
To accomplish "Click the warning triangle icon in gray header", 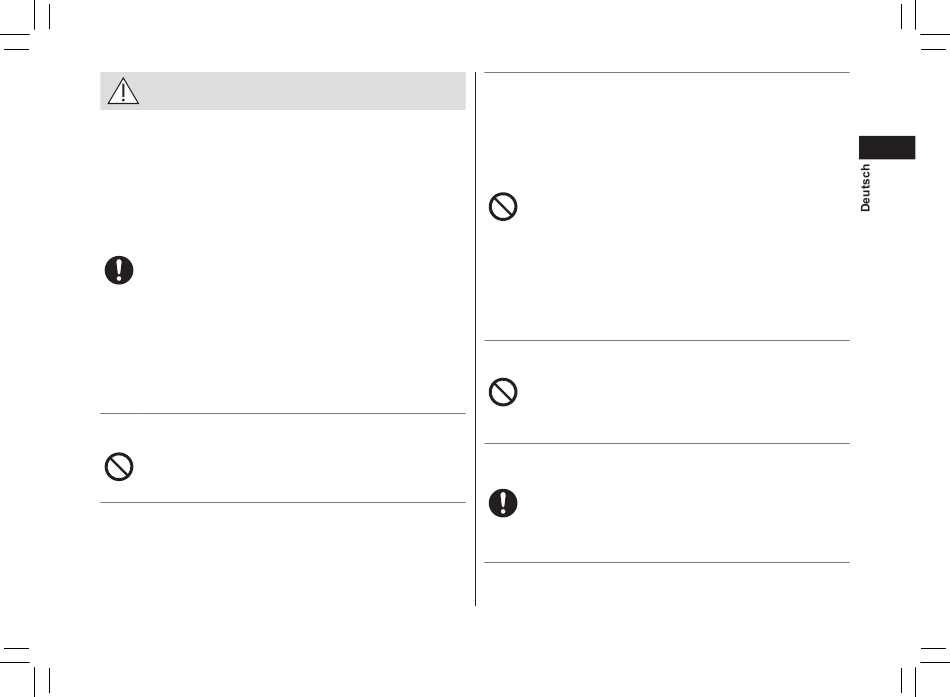I will 123,91.
